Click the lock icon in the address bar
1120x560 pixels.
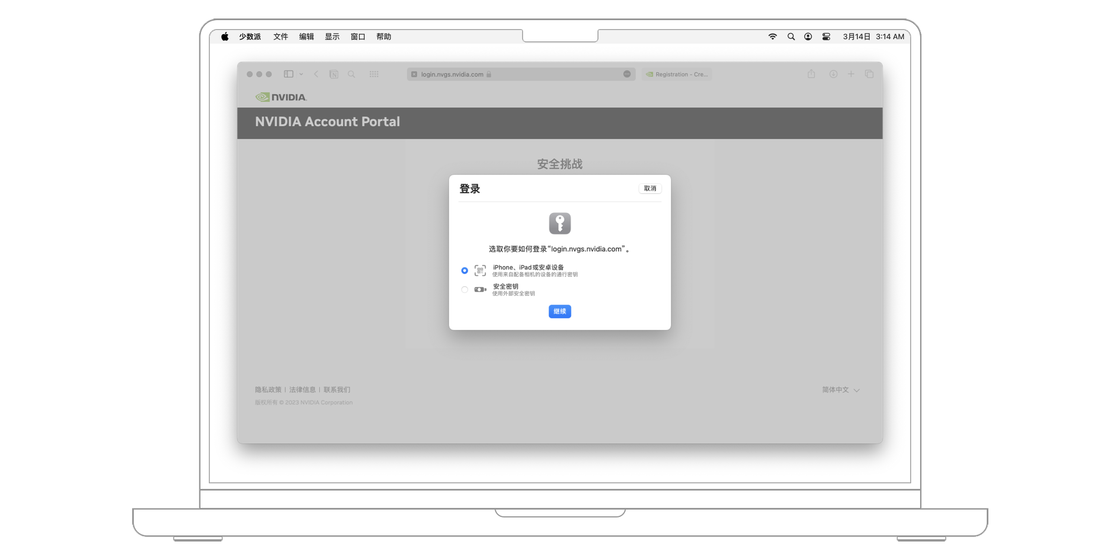tap(489, 74)
